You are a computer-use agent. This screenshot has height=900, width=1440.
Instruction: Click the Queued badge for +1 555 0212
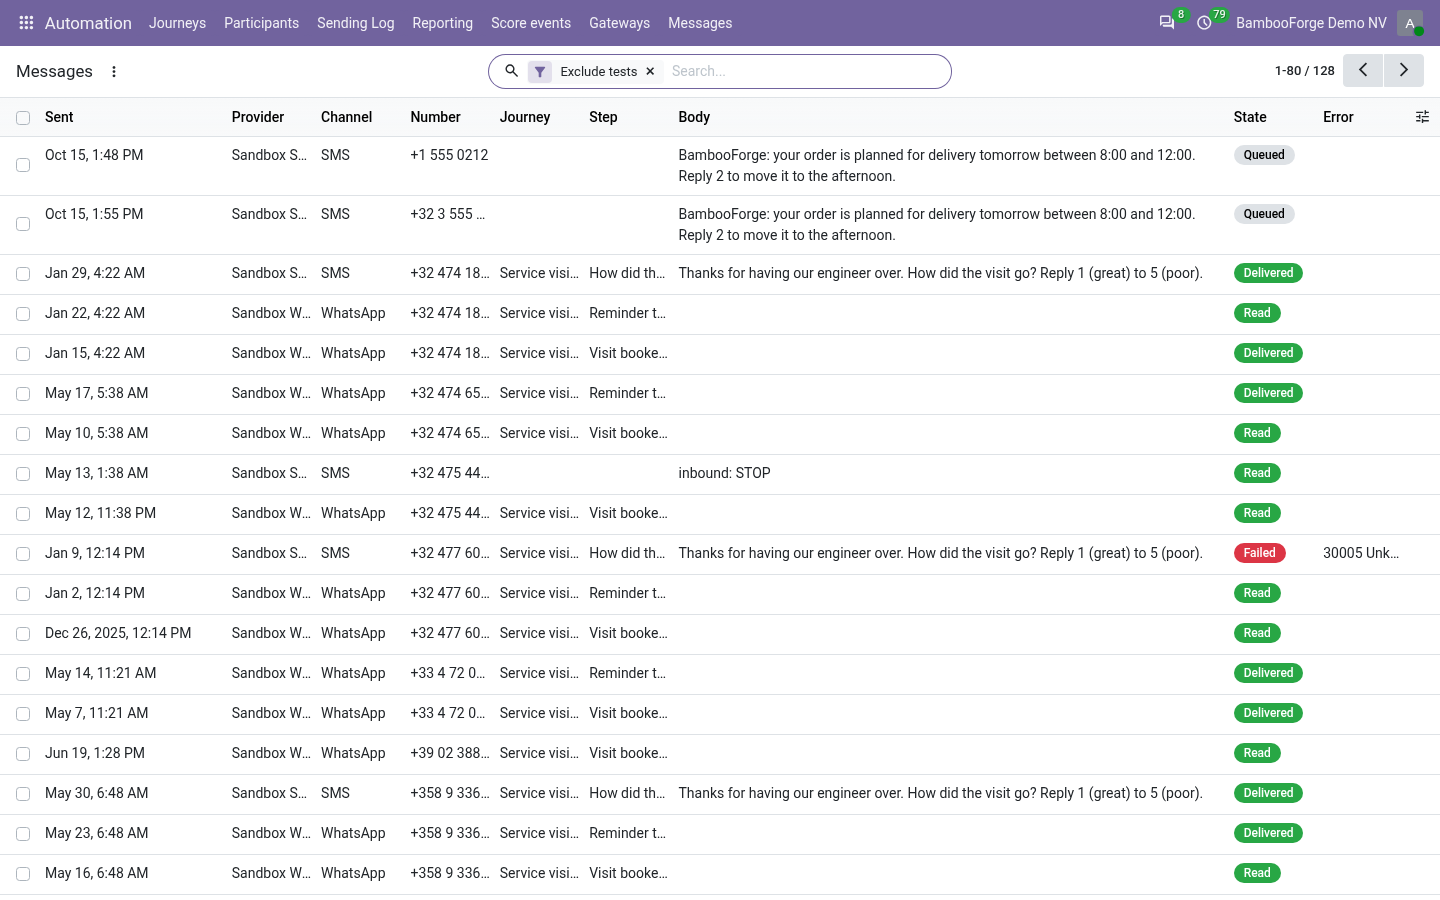click(1264, 155)
